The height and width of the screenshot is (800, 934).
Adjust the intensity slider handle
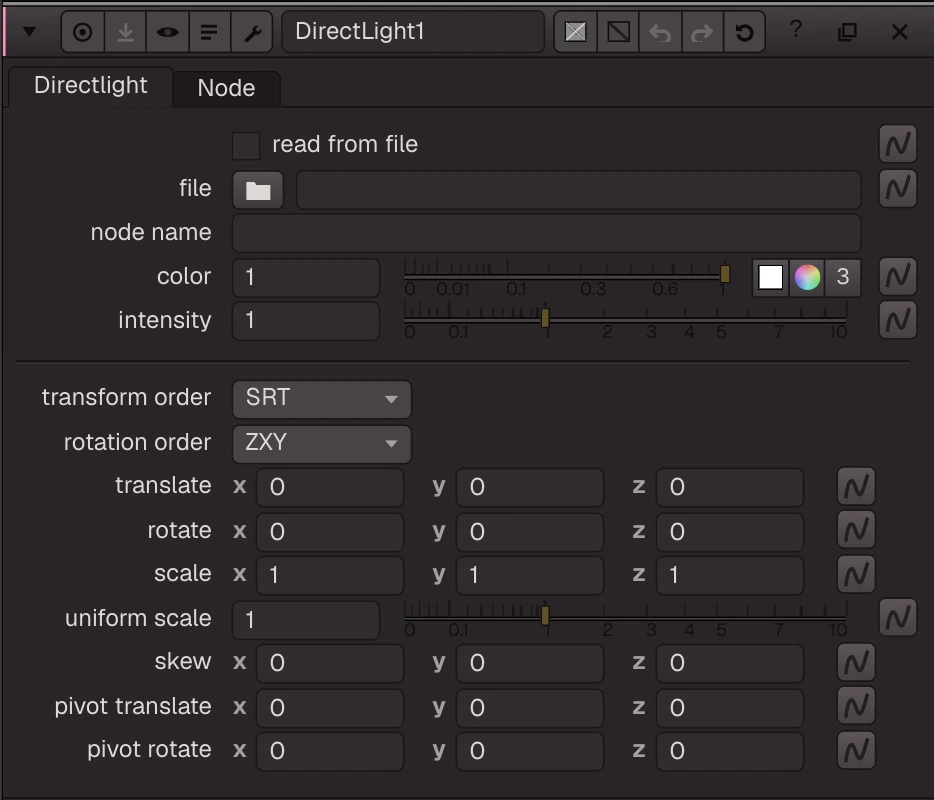pyautogui.click(x=545, y=317)
